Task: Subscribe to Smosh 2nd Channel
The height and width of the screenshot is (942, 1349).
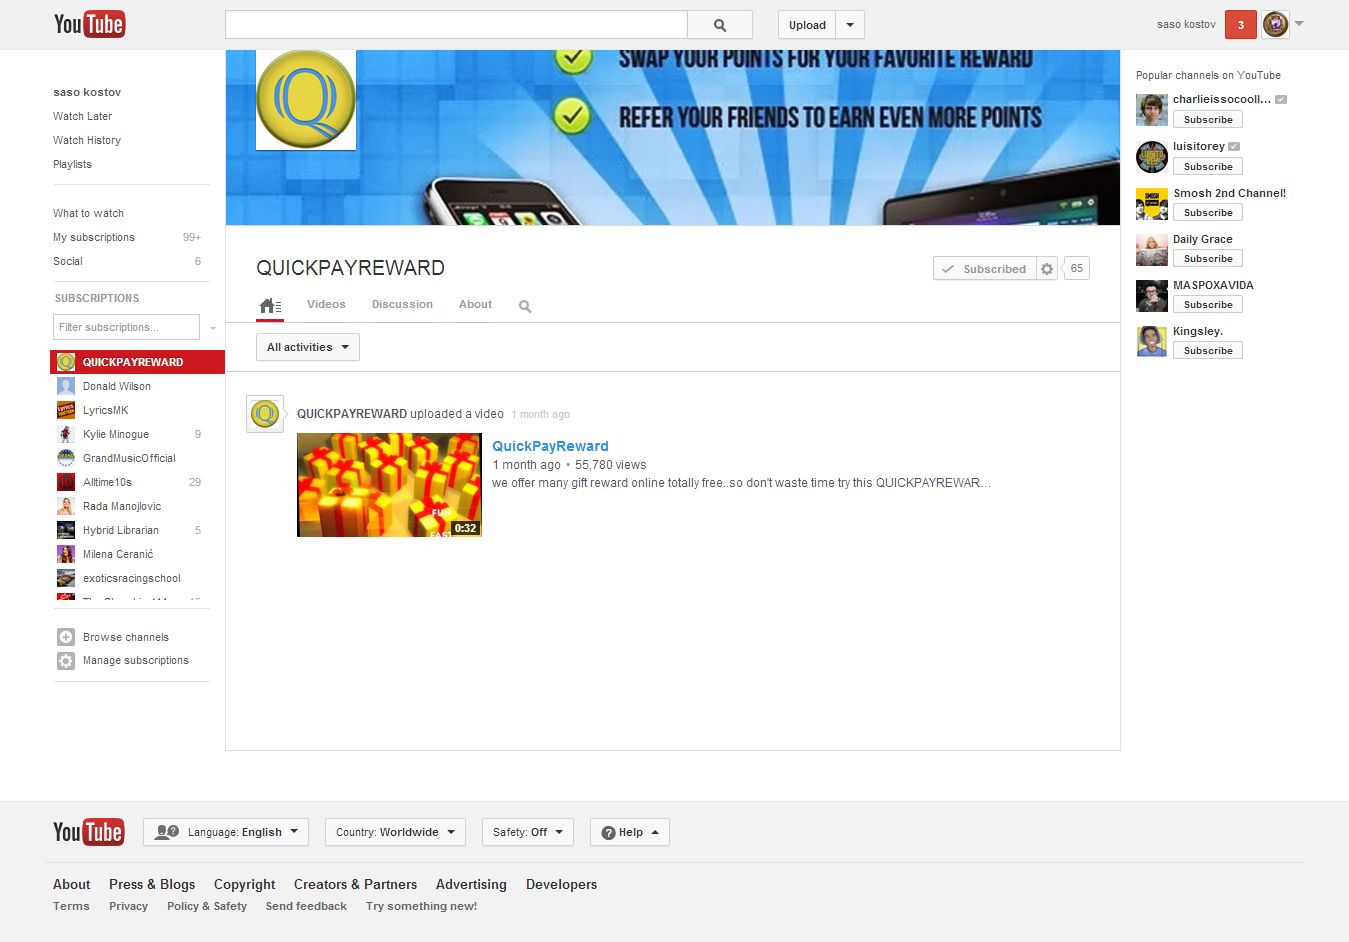Action: pos(1208,213)
